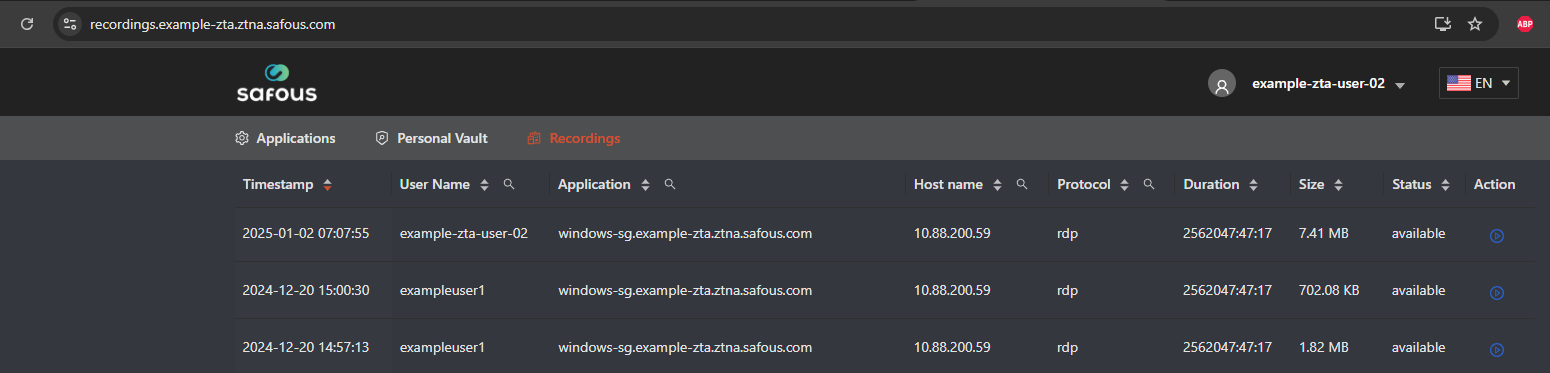Click the Safous logo
The image size is (1550, 373).
click(277, 84)
